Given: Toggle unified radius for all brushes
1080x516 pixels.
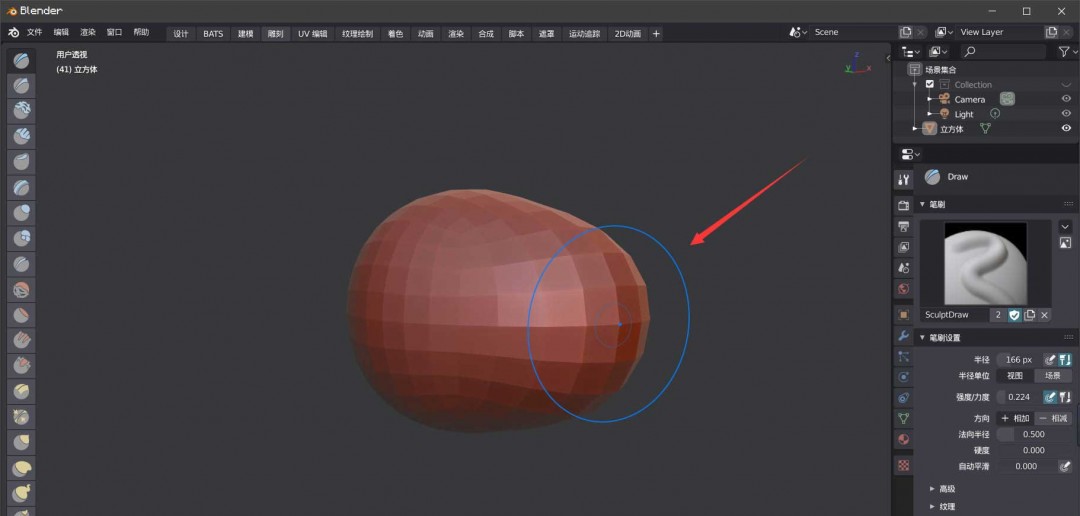Looking at the screenshot, I should (x=1065, y=360).
